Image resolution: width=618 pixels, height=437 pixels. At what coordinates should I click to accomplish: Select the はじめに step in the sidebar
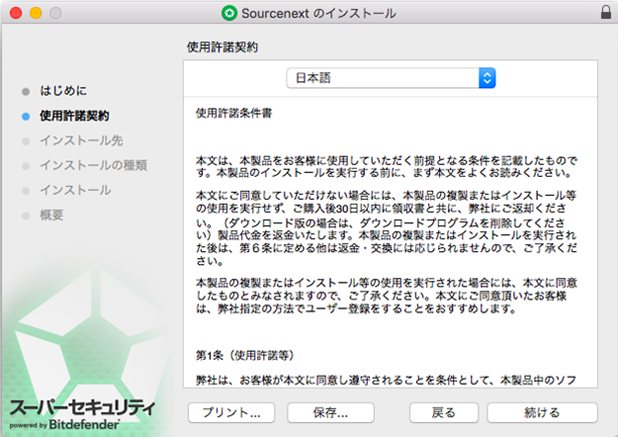click(63, 91)
